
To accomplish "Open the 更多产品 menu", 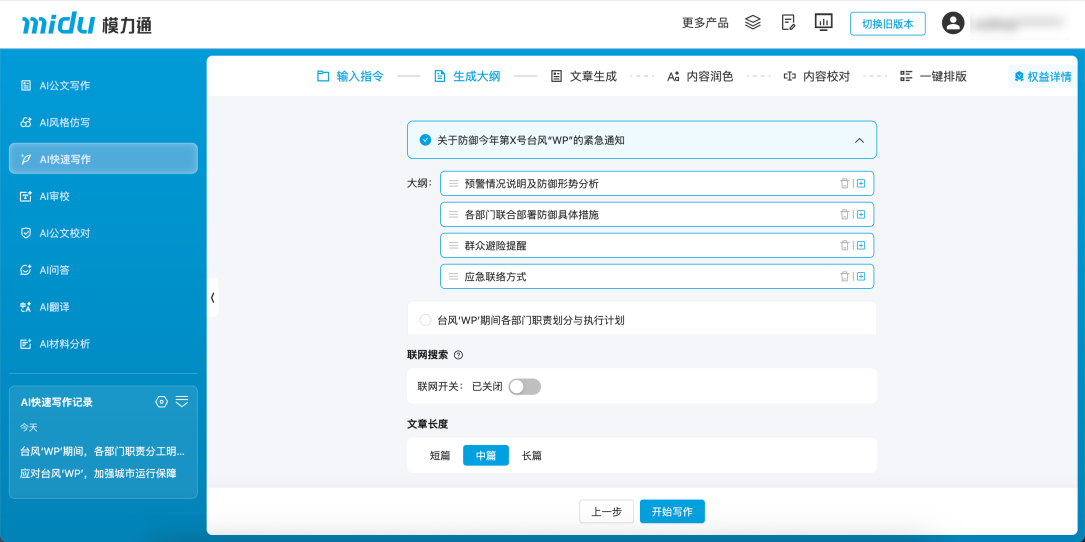I will (705, 23).
